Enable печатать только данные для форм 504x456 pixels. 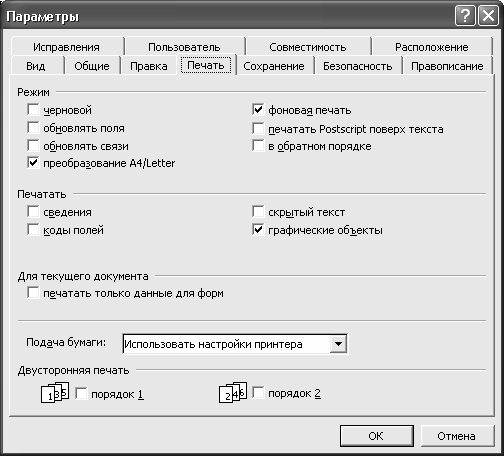pos(33,293)
